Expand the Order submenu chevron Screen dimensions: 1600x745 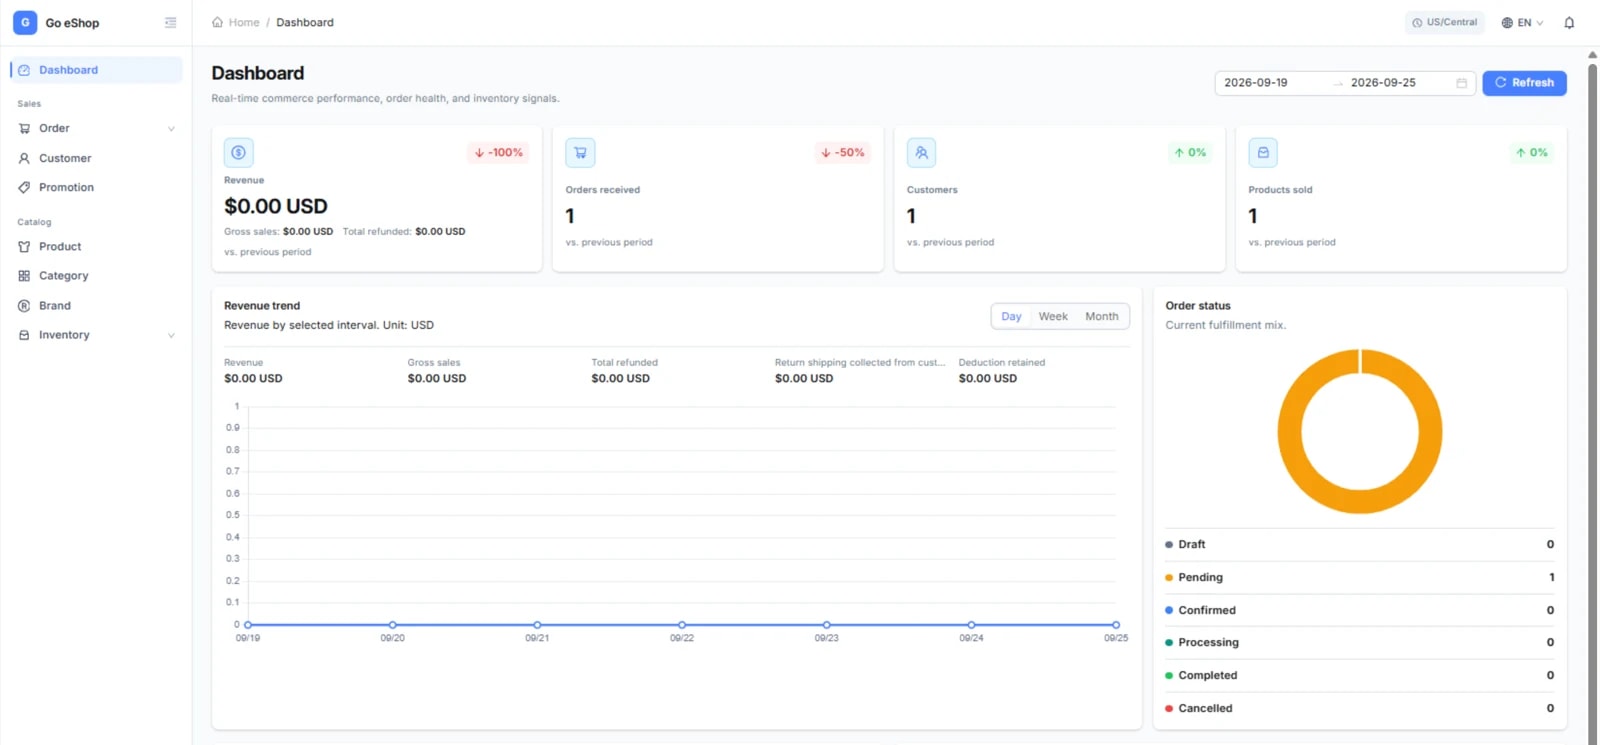coord(171,129)
